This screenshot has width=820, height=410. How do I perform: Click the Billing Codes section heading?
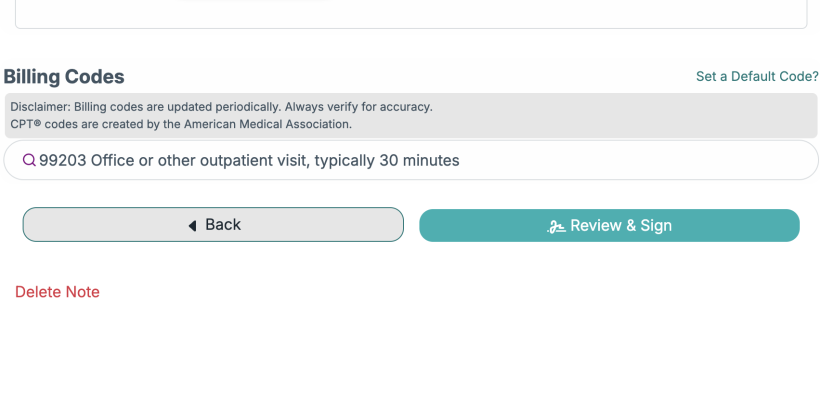64,77
